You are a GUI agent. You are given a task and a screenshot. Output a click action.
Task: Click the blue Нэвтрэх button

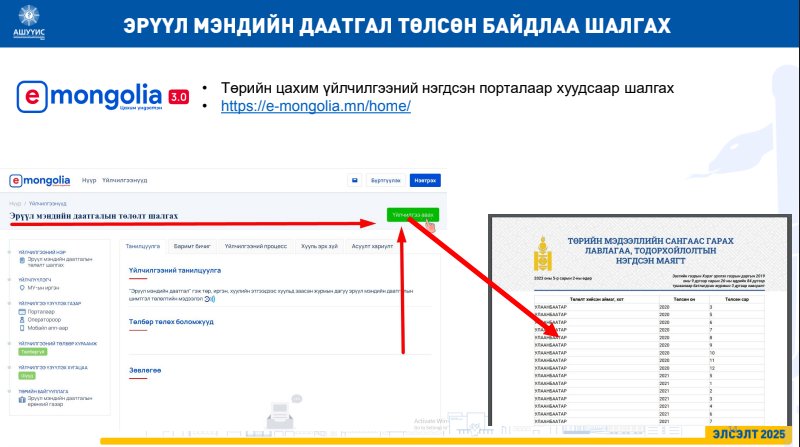click(424, 180)
